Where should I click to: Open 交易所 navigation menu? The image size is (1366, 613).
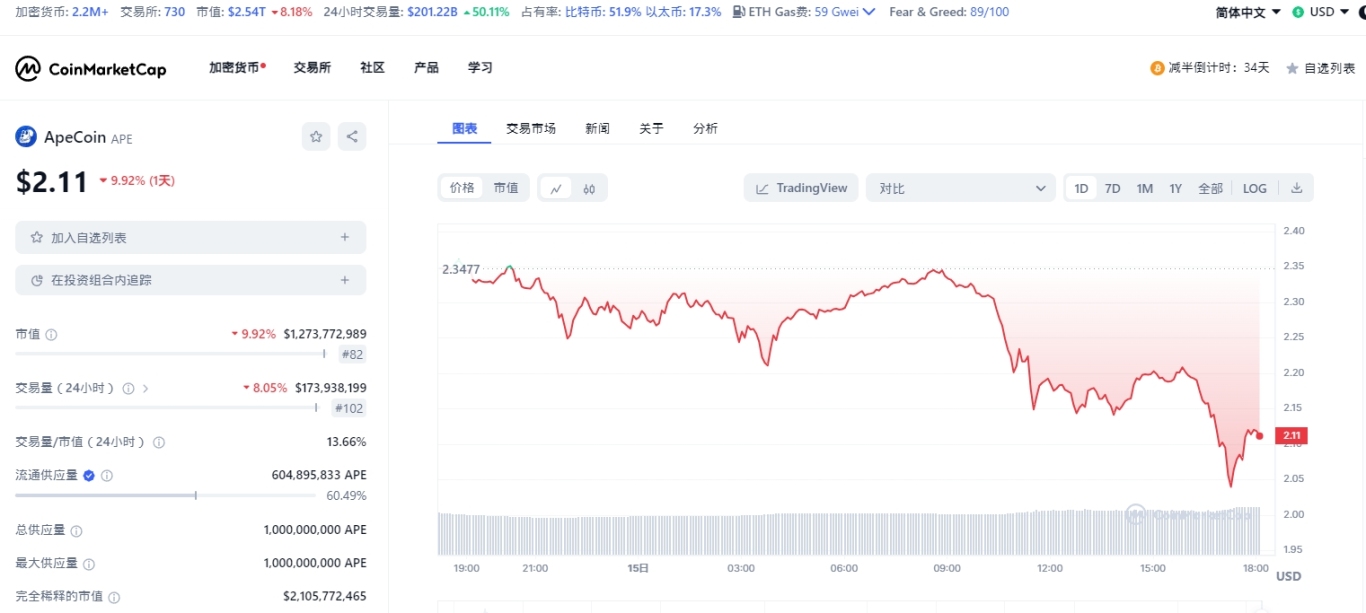(x=312, y=68)
